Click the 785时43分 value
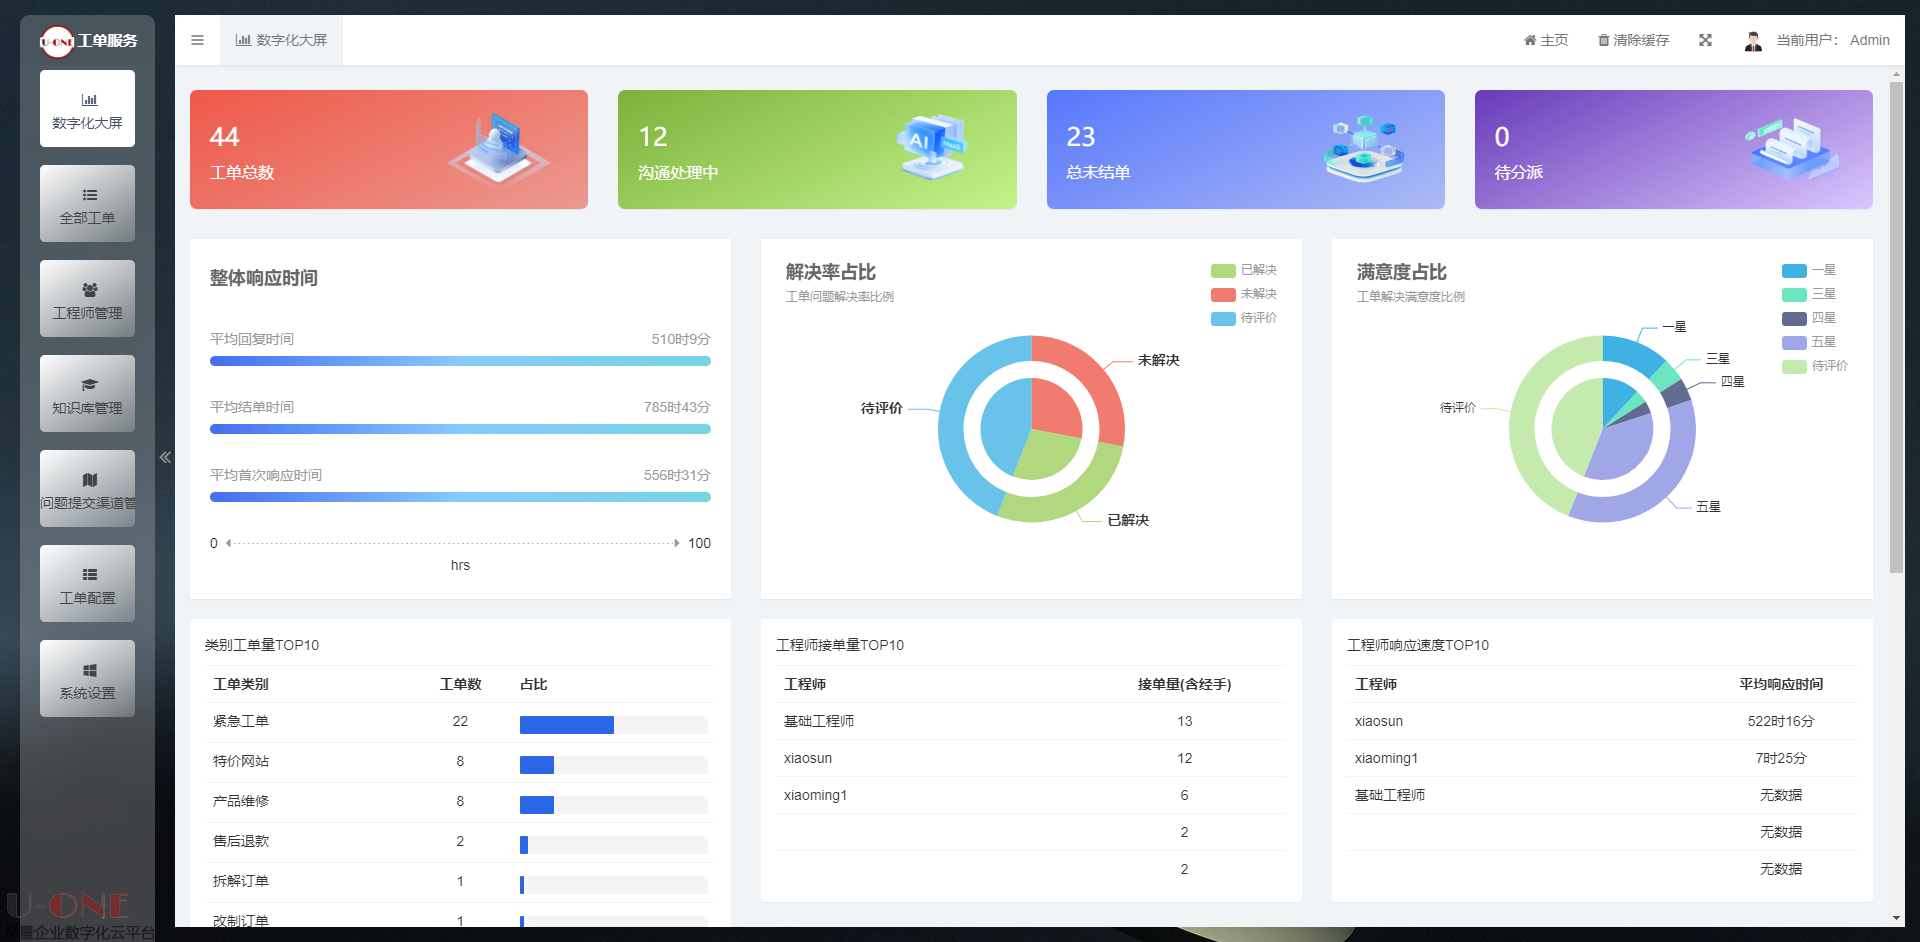Image resolution: width=1920 pixels, height=942 pixels. [x=677, y=407]
